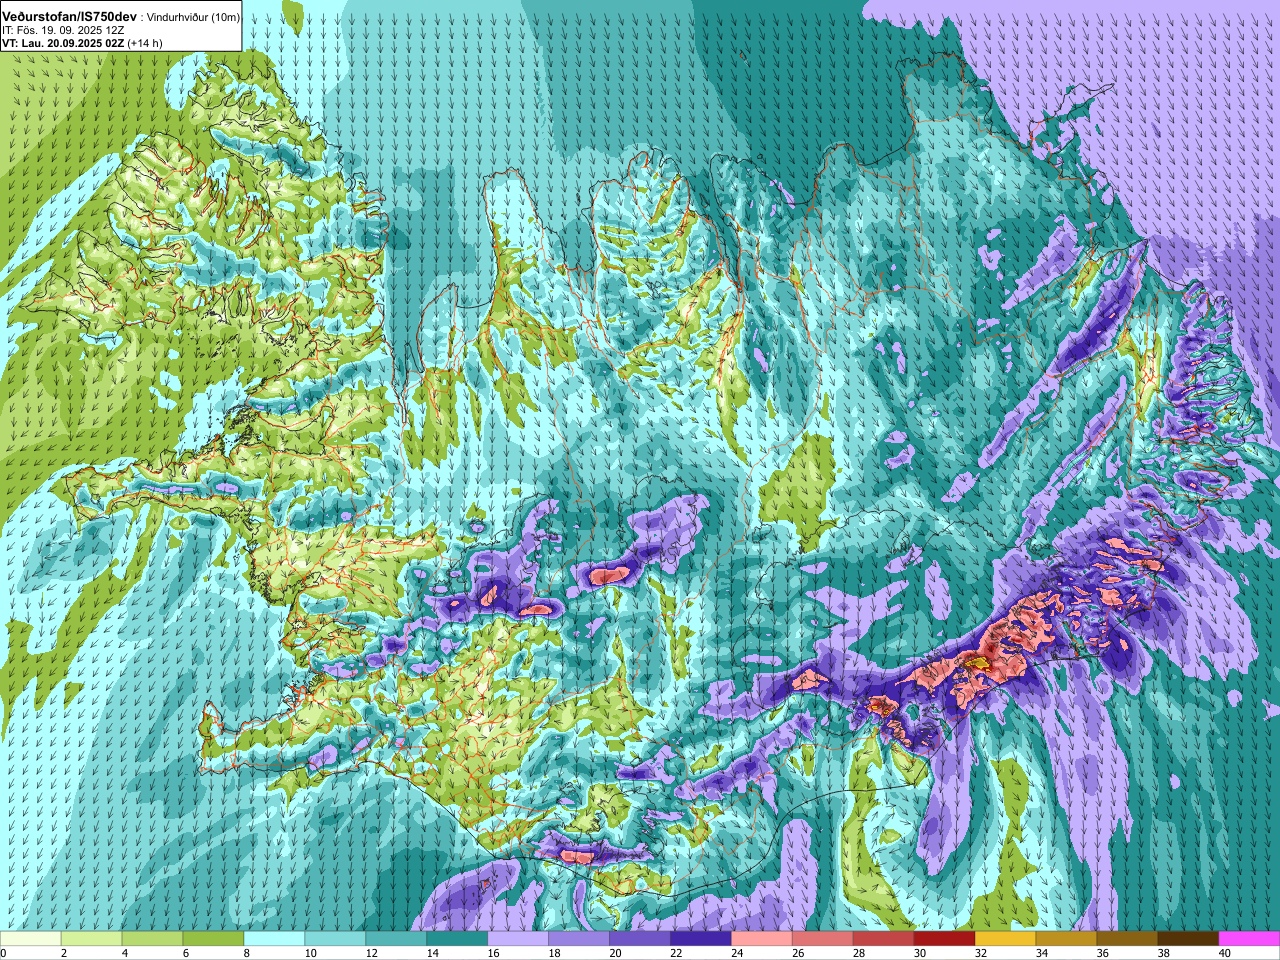Pick the lavender 16–18 legend swatch
The height and width of the screenshot is (960, 1280).
point(518,939)
